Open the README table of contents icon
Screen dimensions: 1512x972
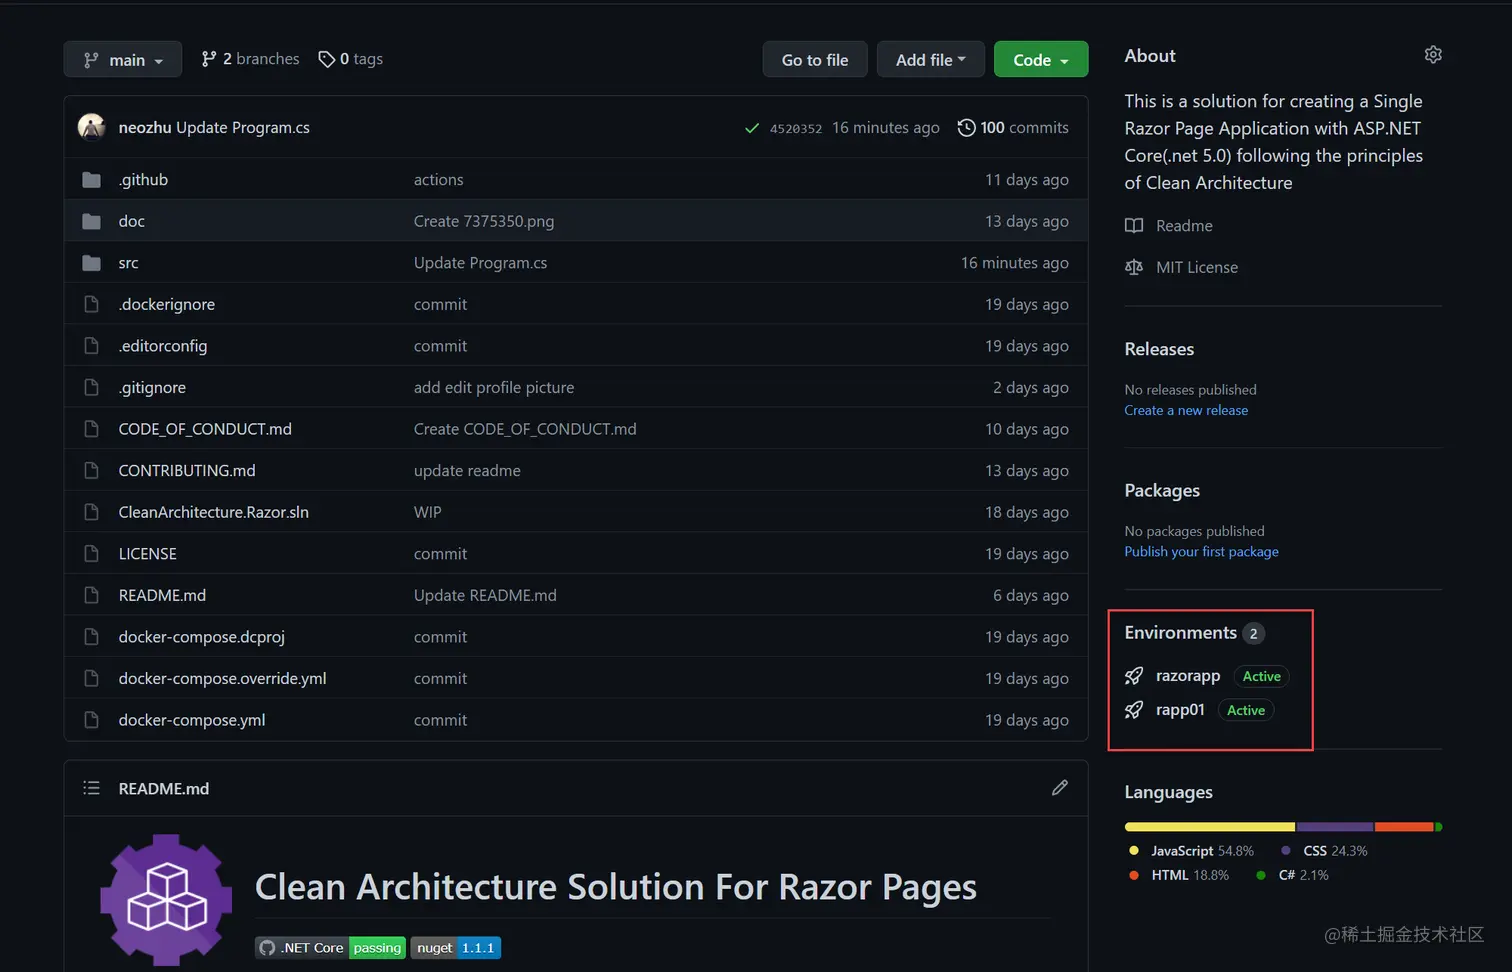pos(91,788)
